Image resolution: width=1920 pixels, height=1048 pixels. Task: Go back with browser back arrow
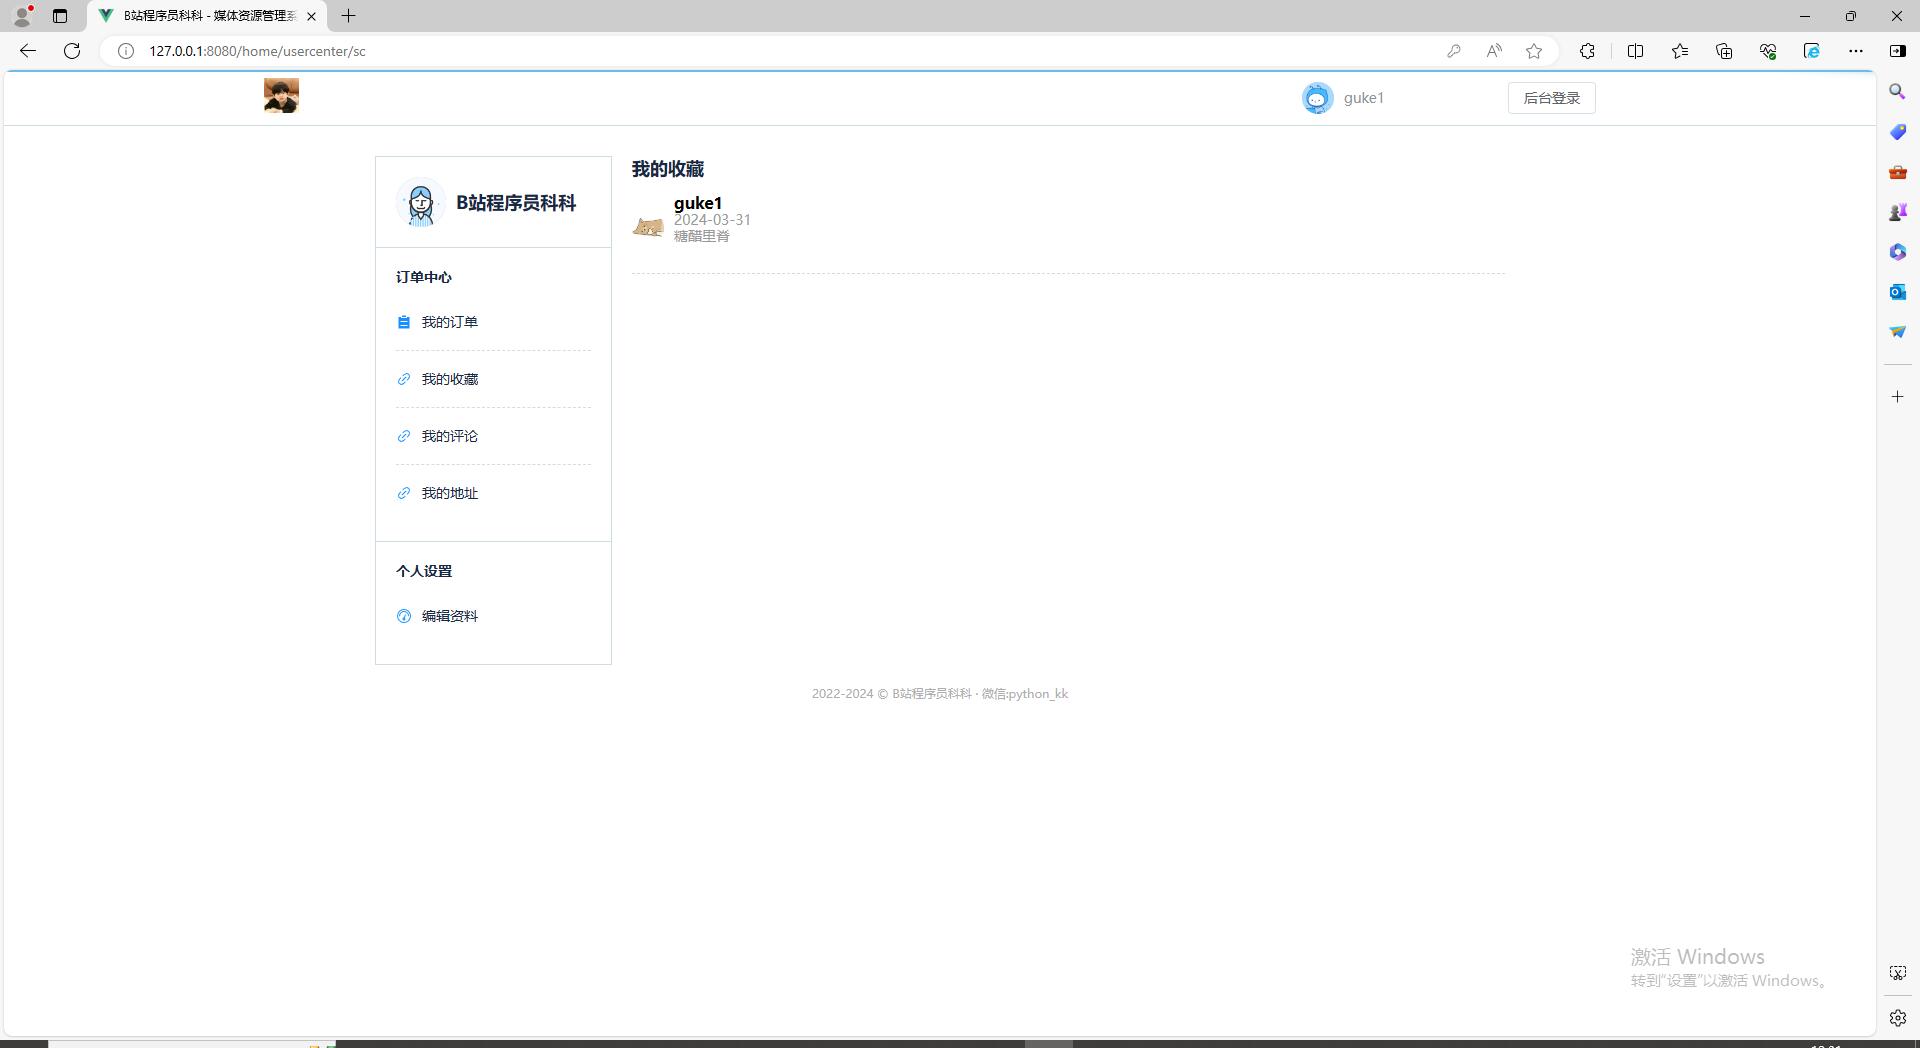pos(28,51)
